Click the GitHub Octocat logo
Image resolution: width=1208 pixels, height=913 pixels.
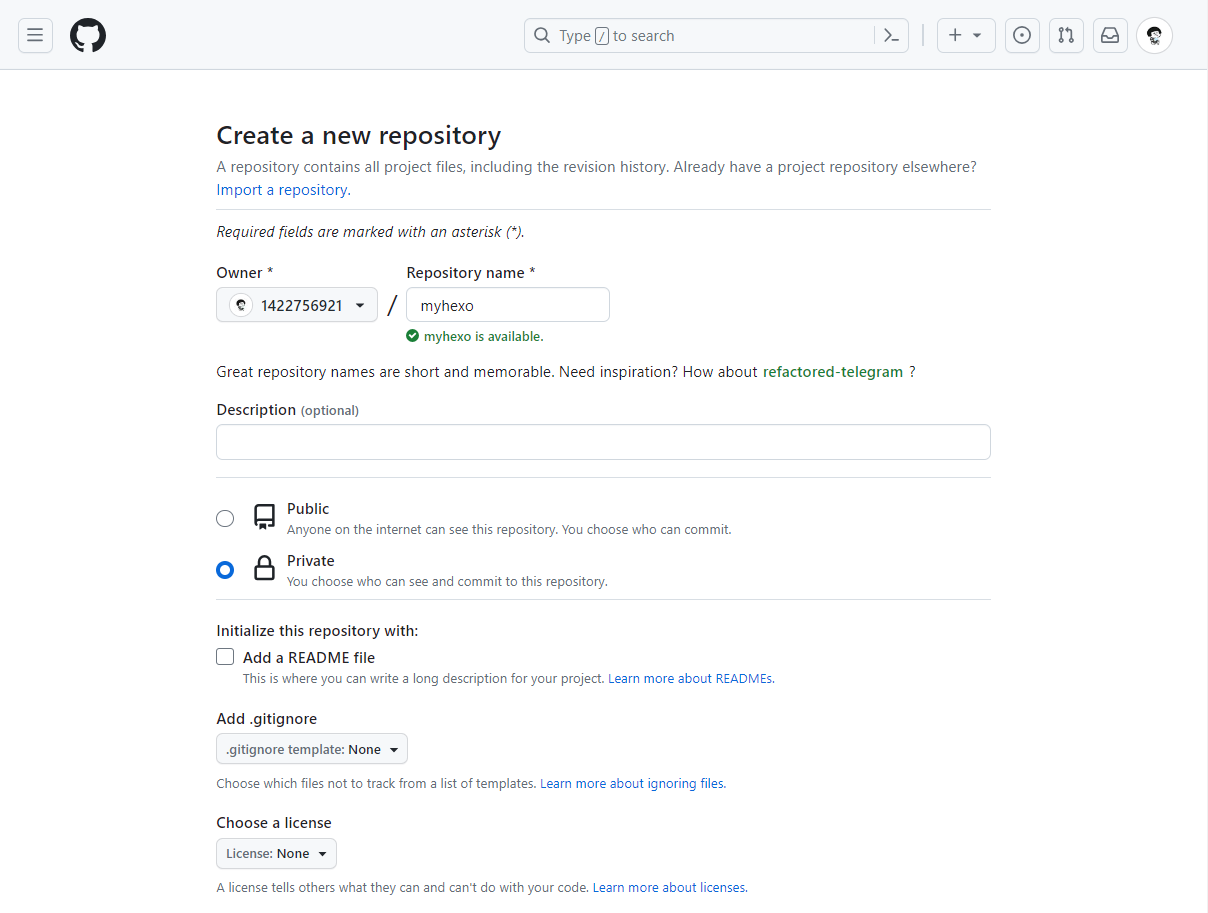coord(88,36)
